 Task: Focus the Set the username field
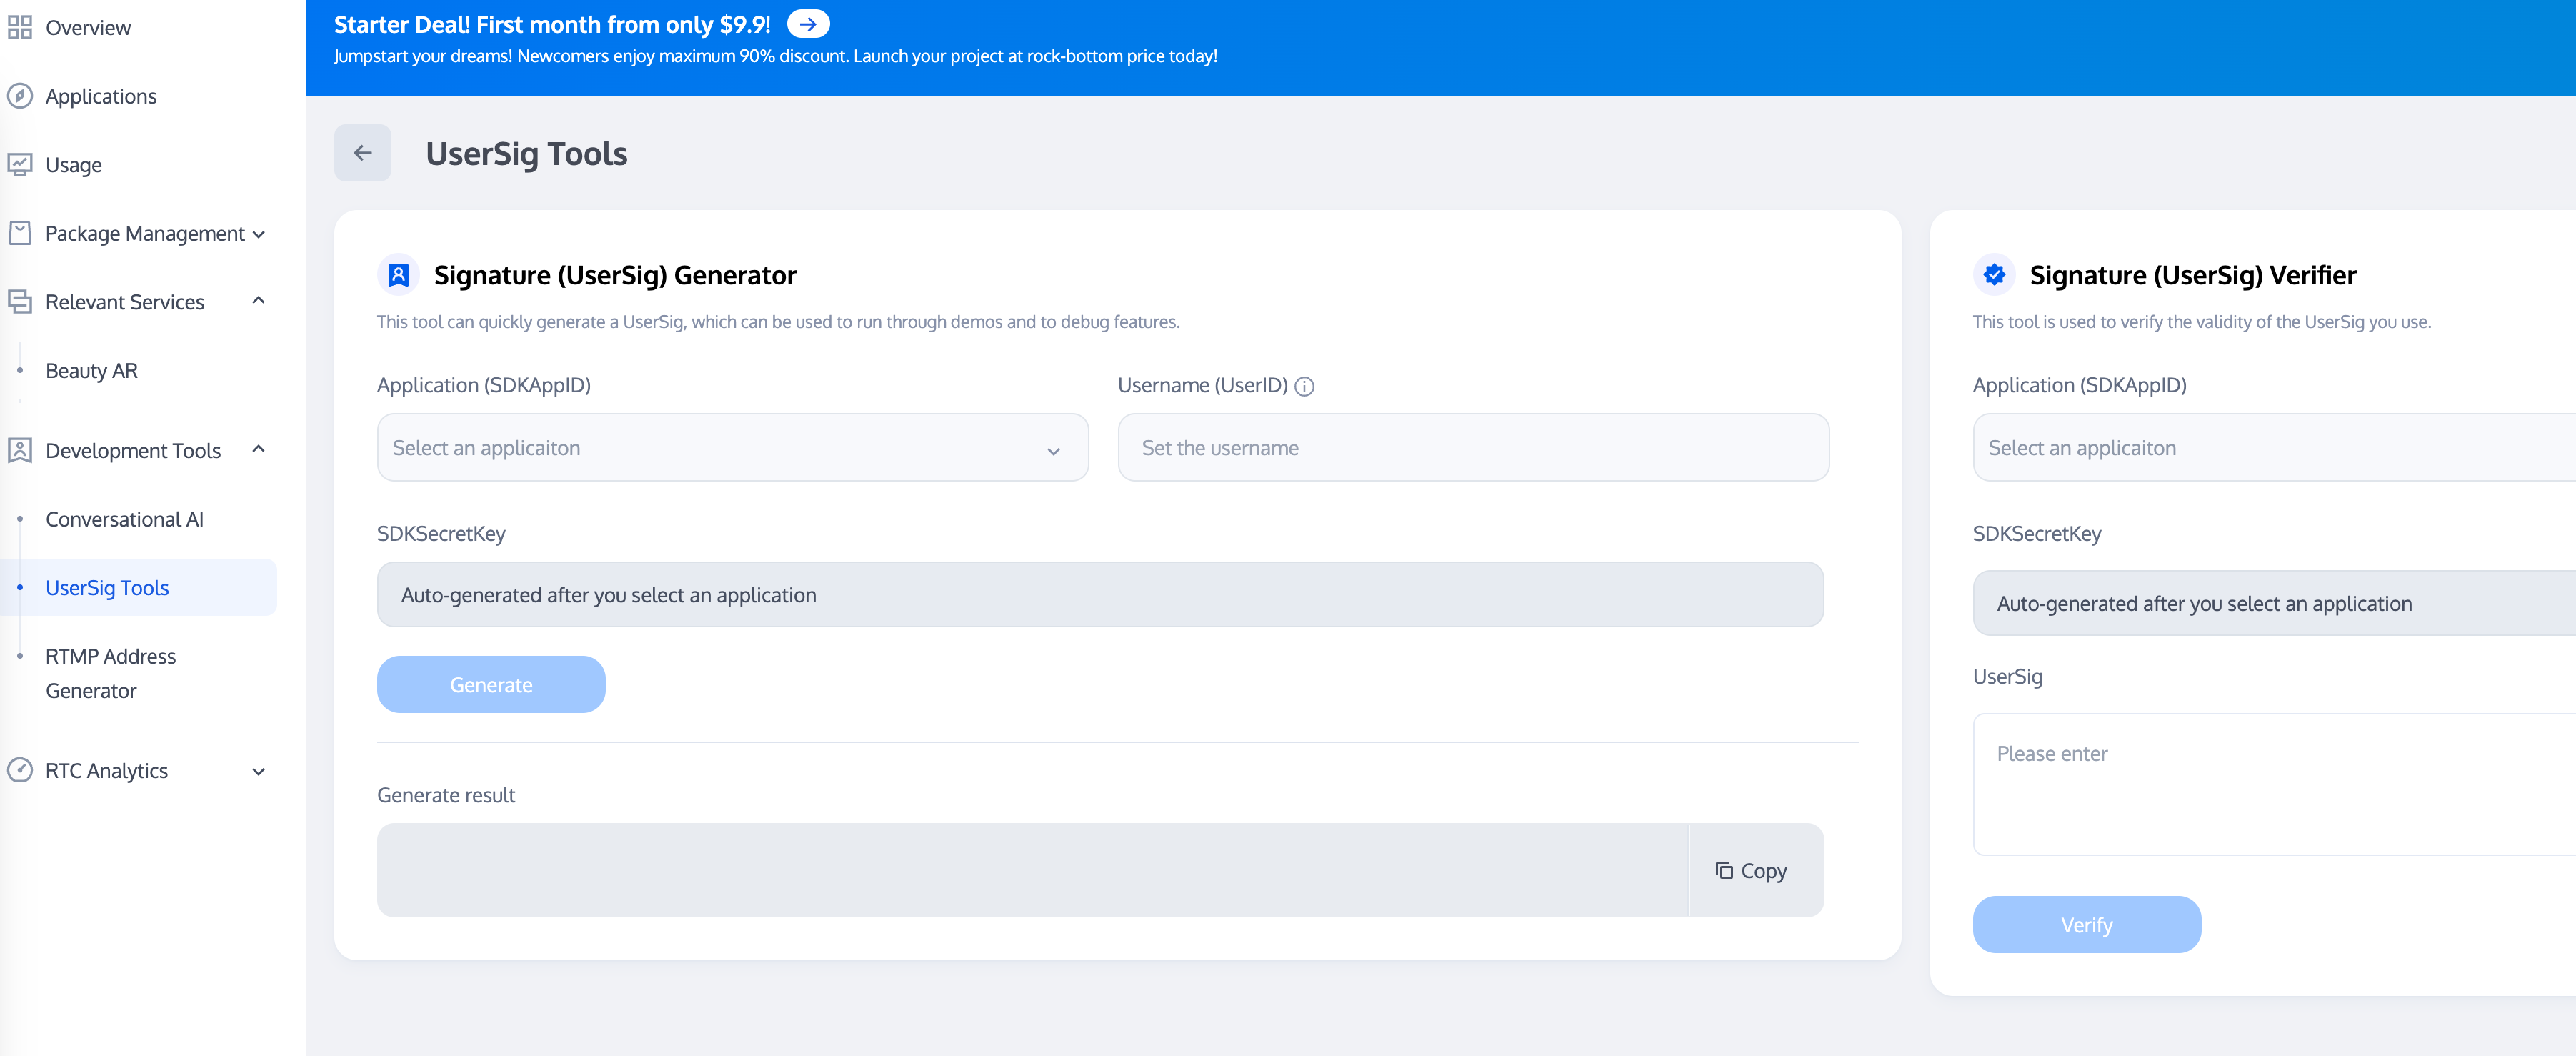tap(1472, 448)
